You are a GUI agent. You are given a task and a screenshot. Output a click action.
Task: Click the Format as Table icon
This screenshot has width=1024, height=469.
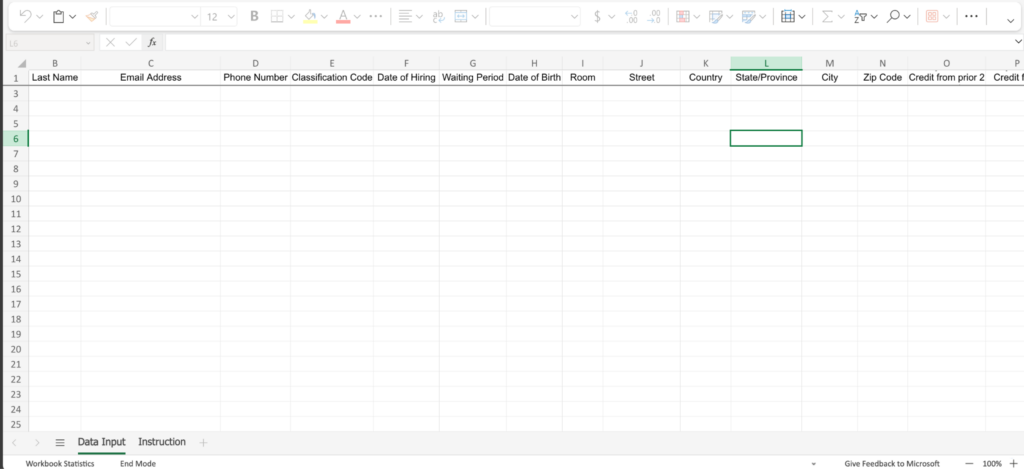[716, 16]
